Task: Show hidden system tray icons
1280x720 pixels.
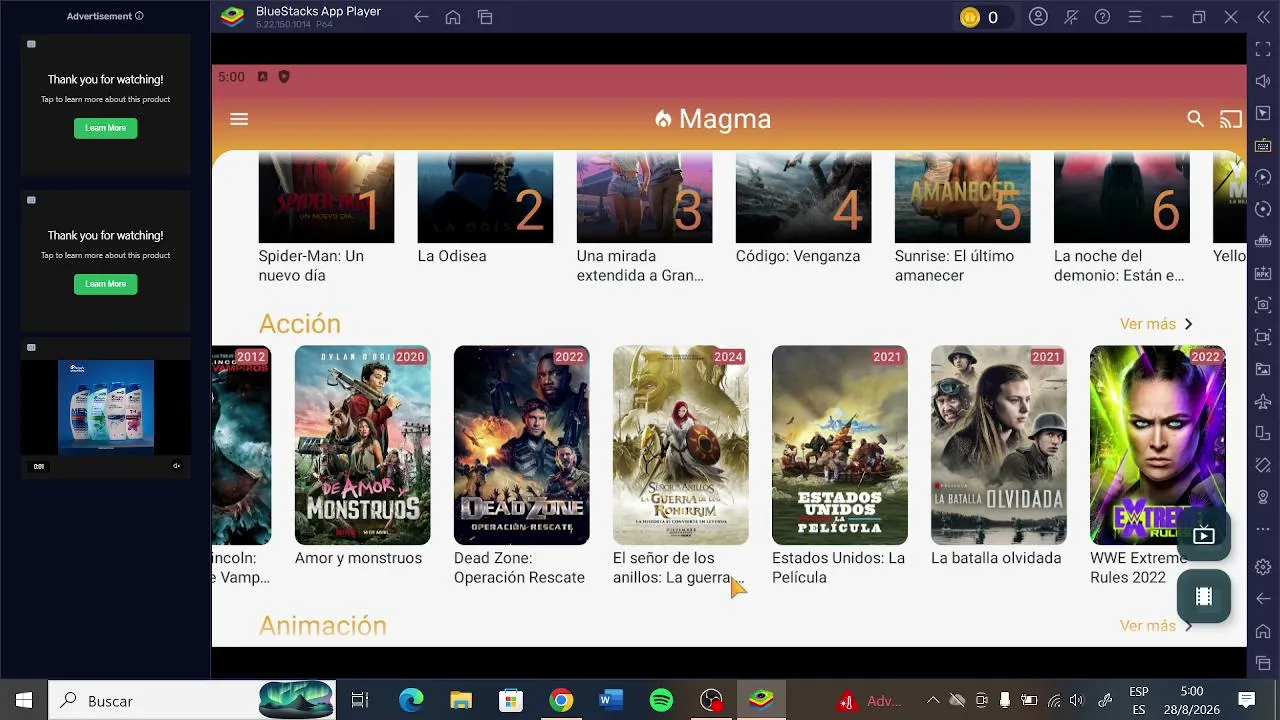Action: 933,700
